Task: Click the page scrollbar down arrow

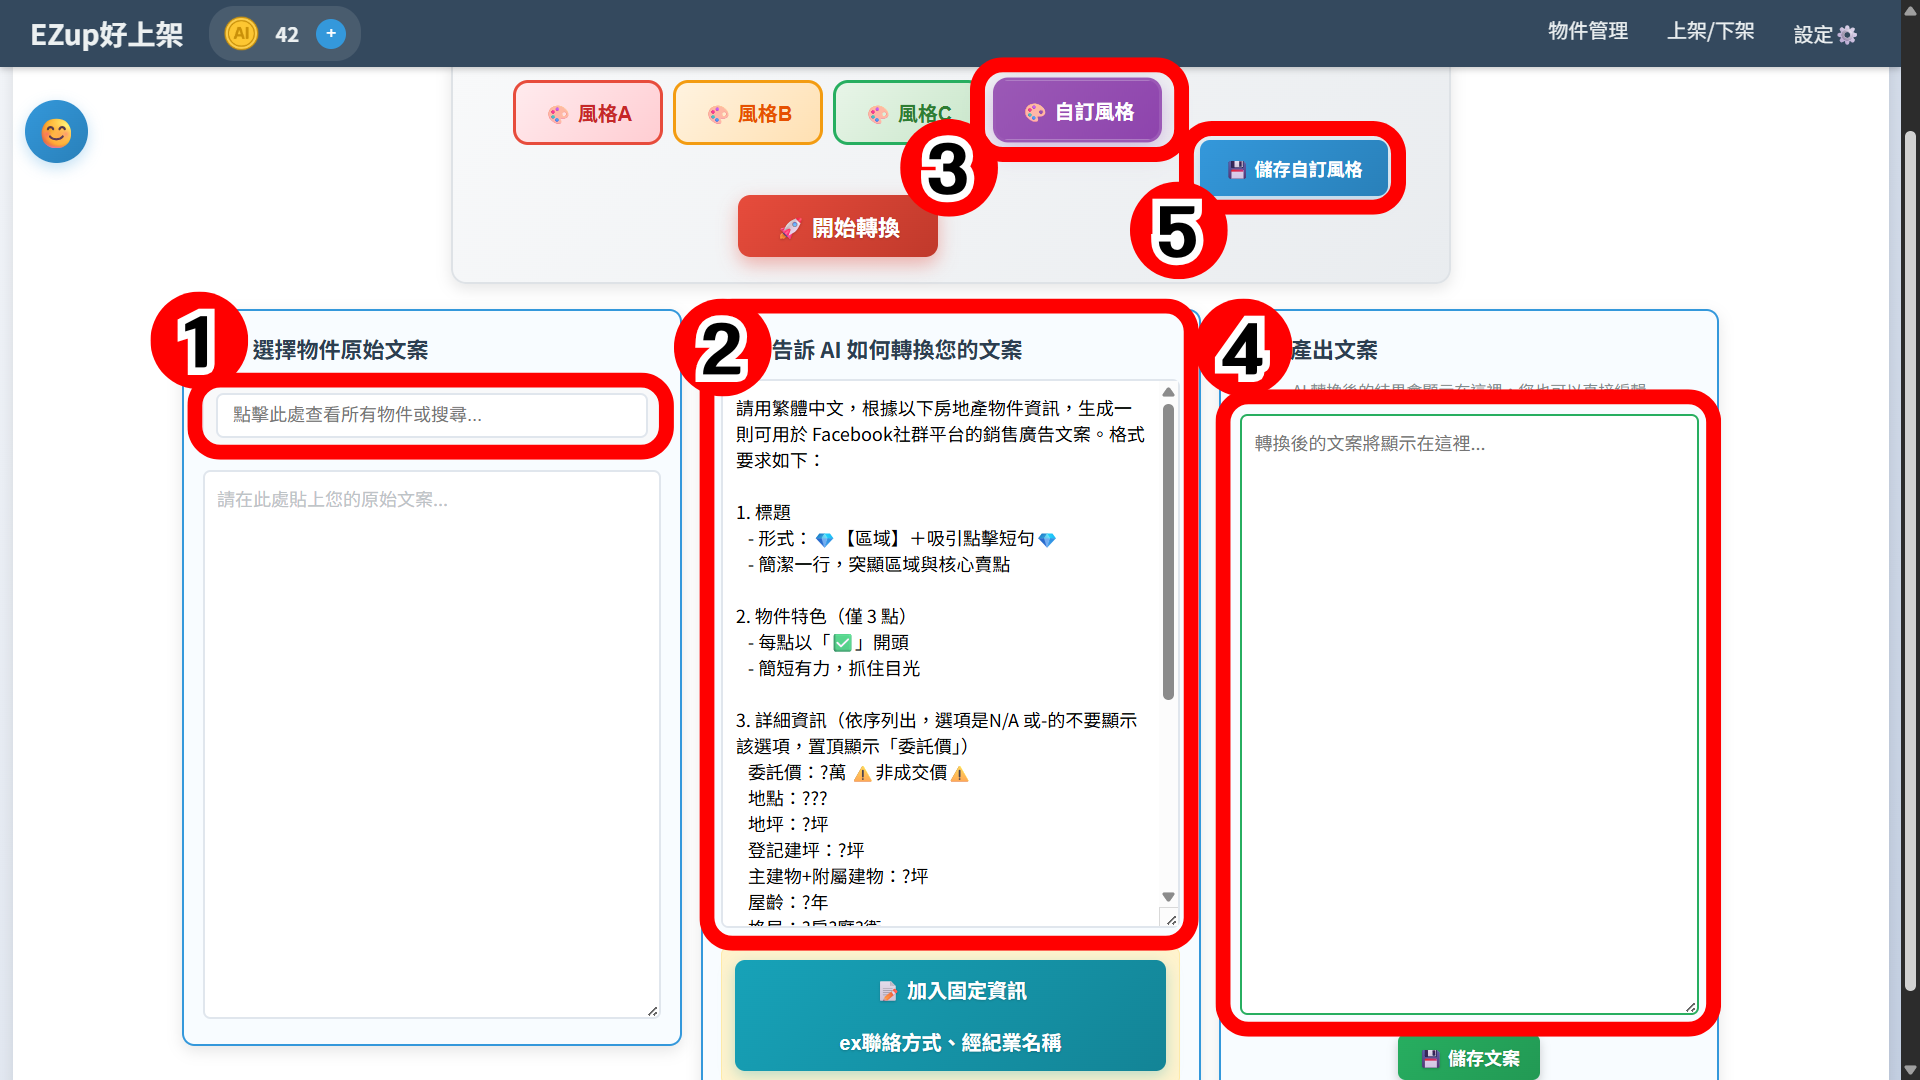Action: 1910,1070
